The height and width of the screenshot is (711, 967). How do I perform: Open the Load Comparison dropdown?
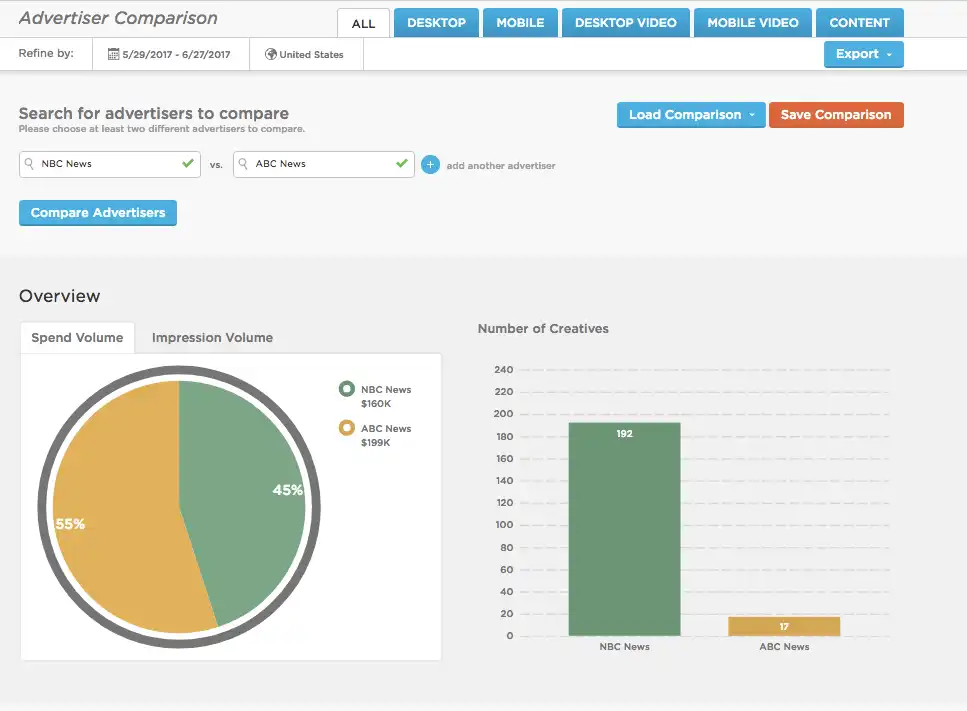point(690,114)
